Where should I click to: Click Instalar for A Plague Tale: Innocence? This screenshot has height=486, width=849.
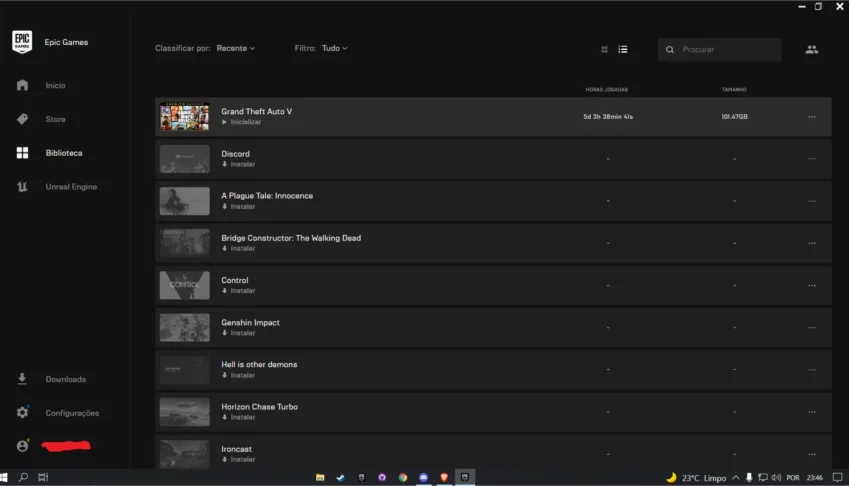[239, 206]
